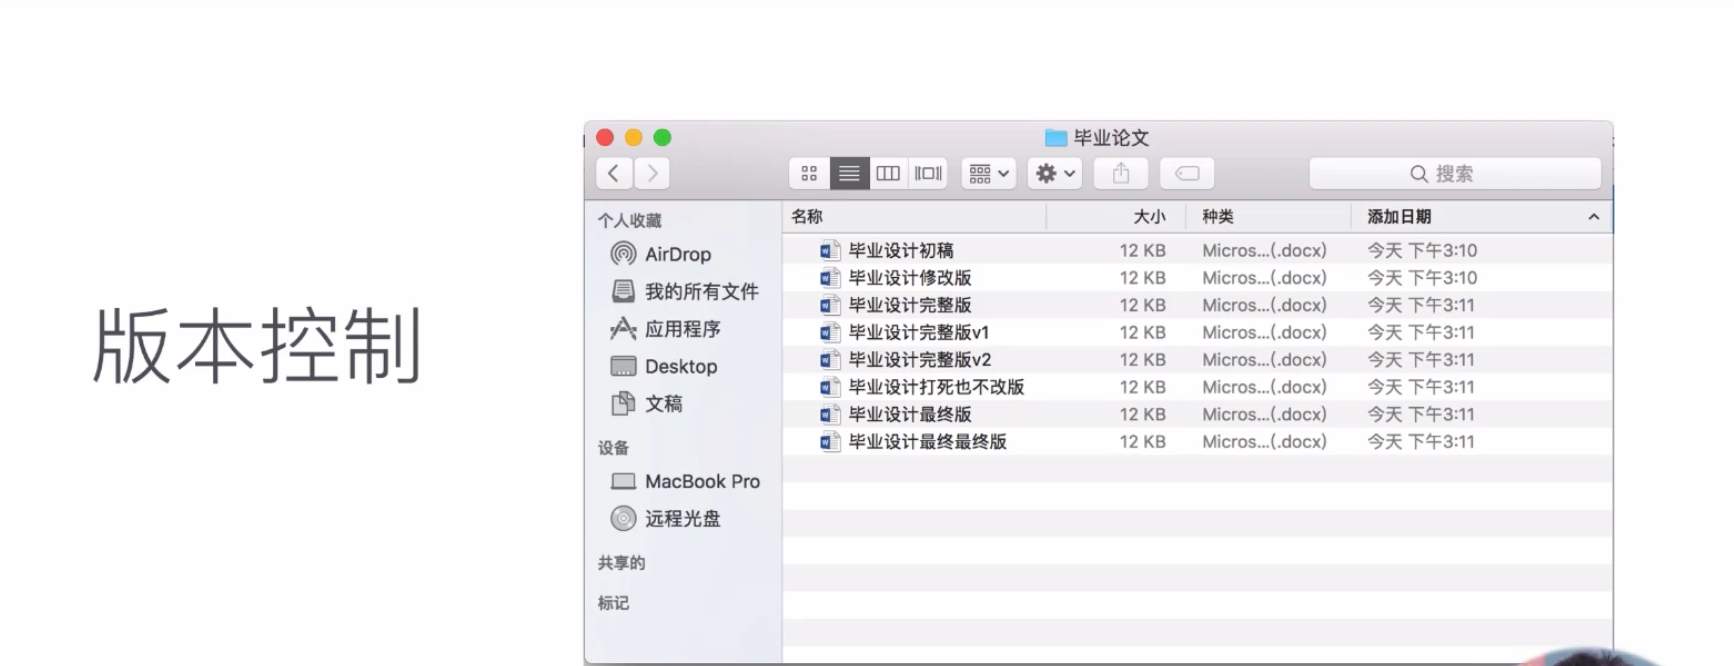
Task: Open the arrange items dropdown
Action: (x=989, y=173)
